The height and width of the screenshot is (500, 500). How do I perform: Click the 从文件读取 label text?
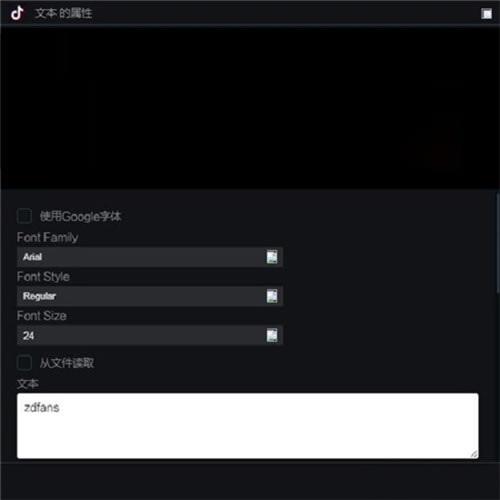click(67, 363)
